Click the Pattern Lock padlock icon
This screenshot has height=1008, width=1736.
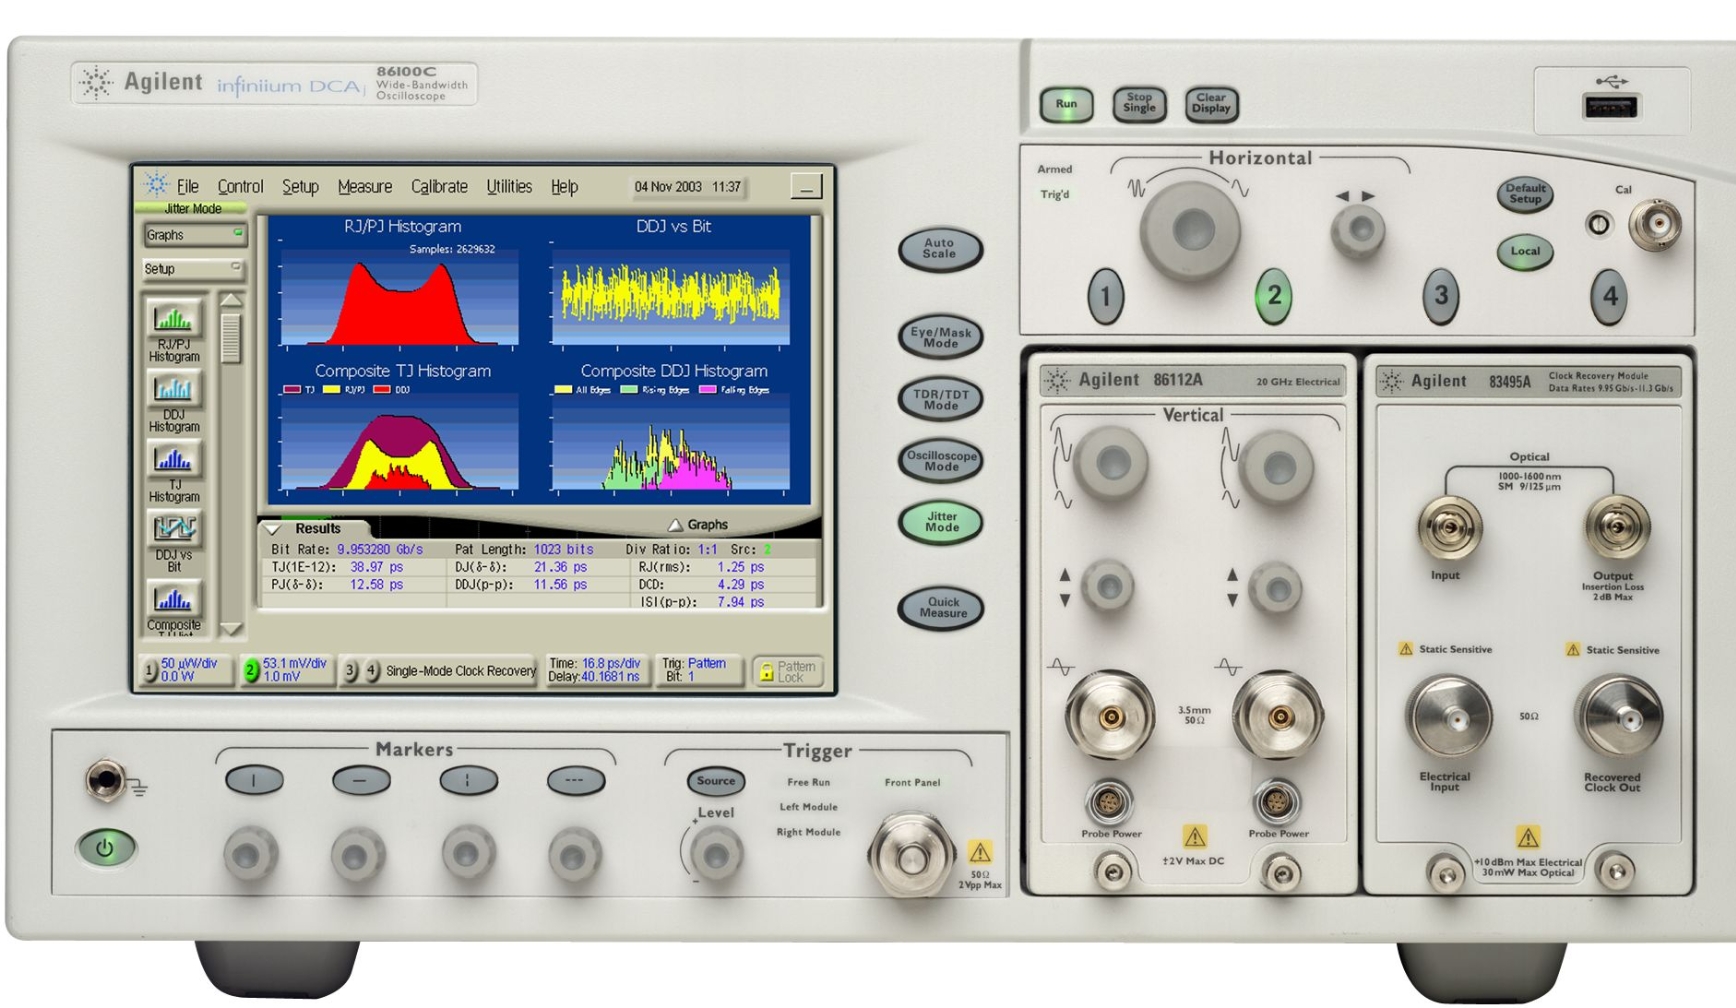click(x=767, y=672)
